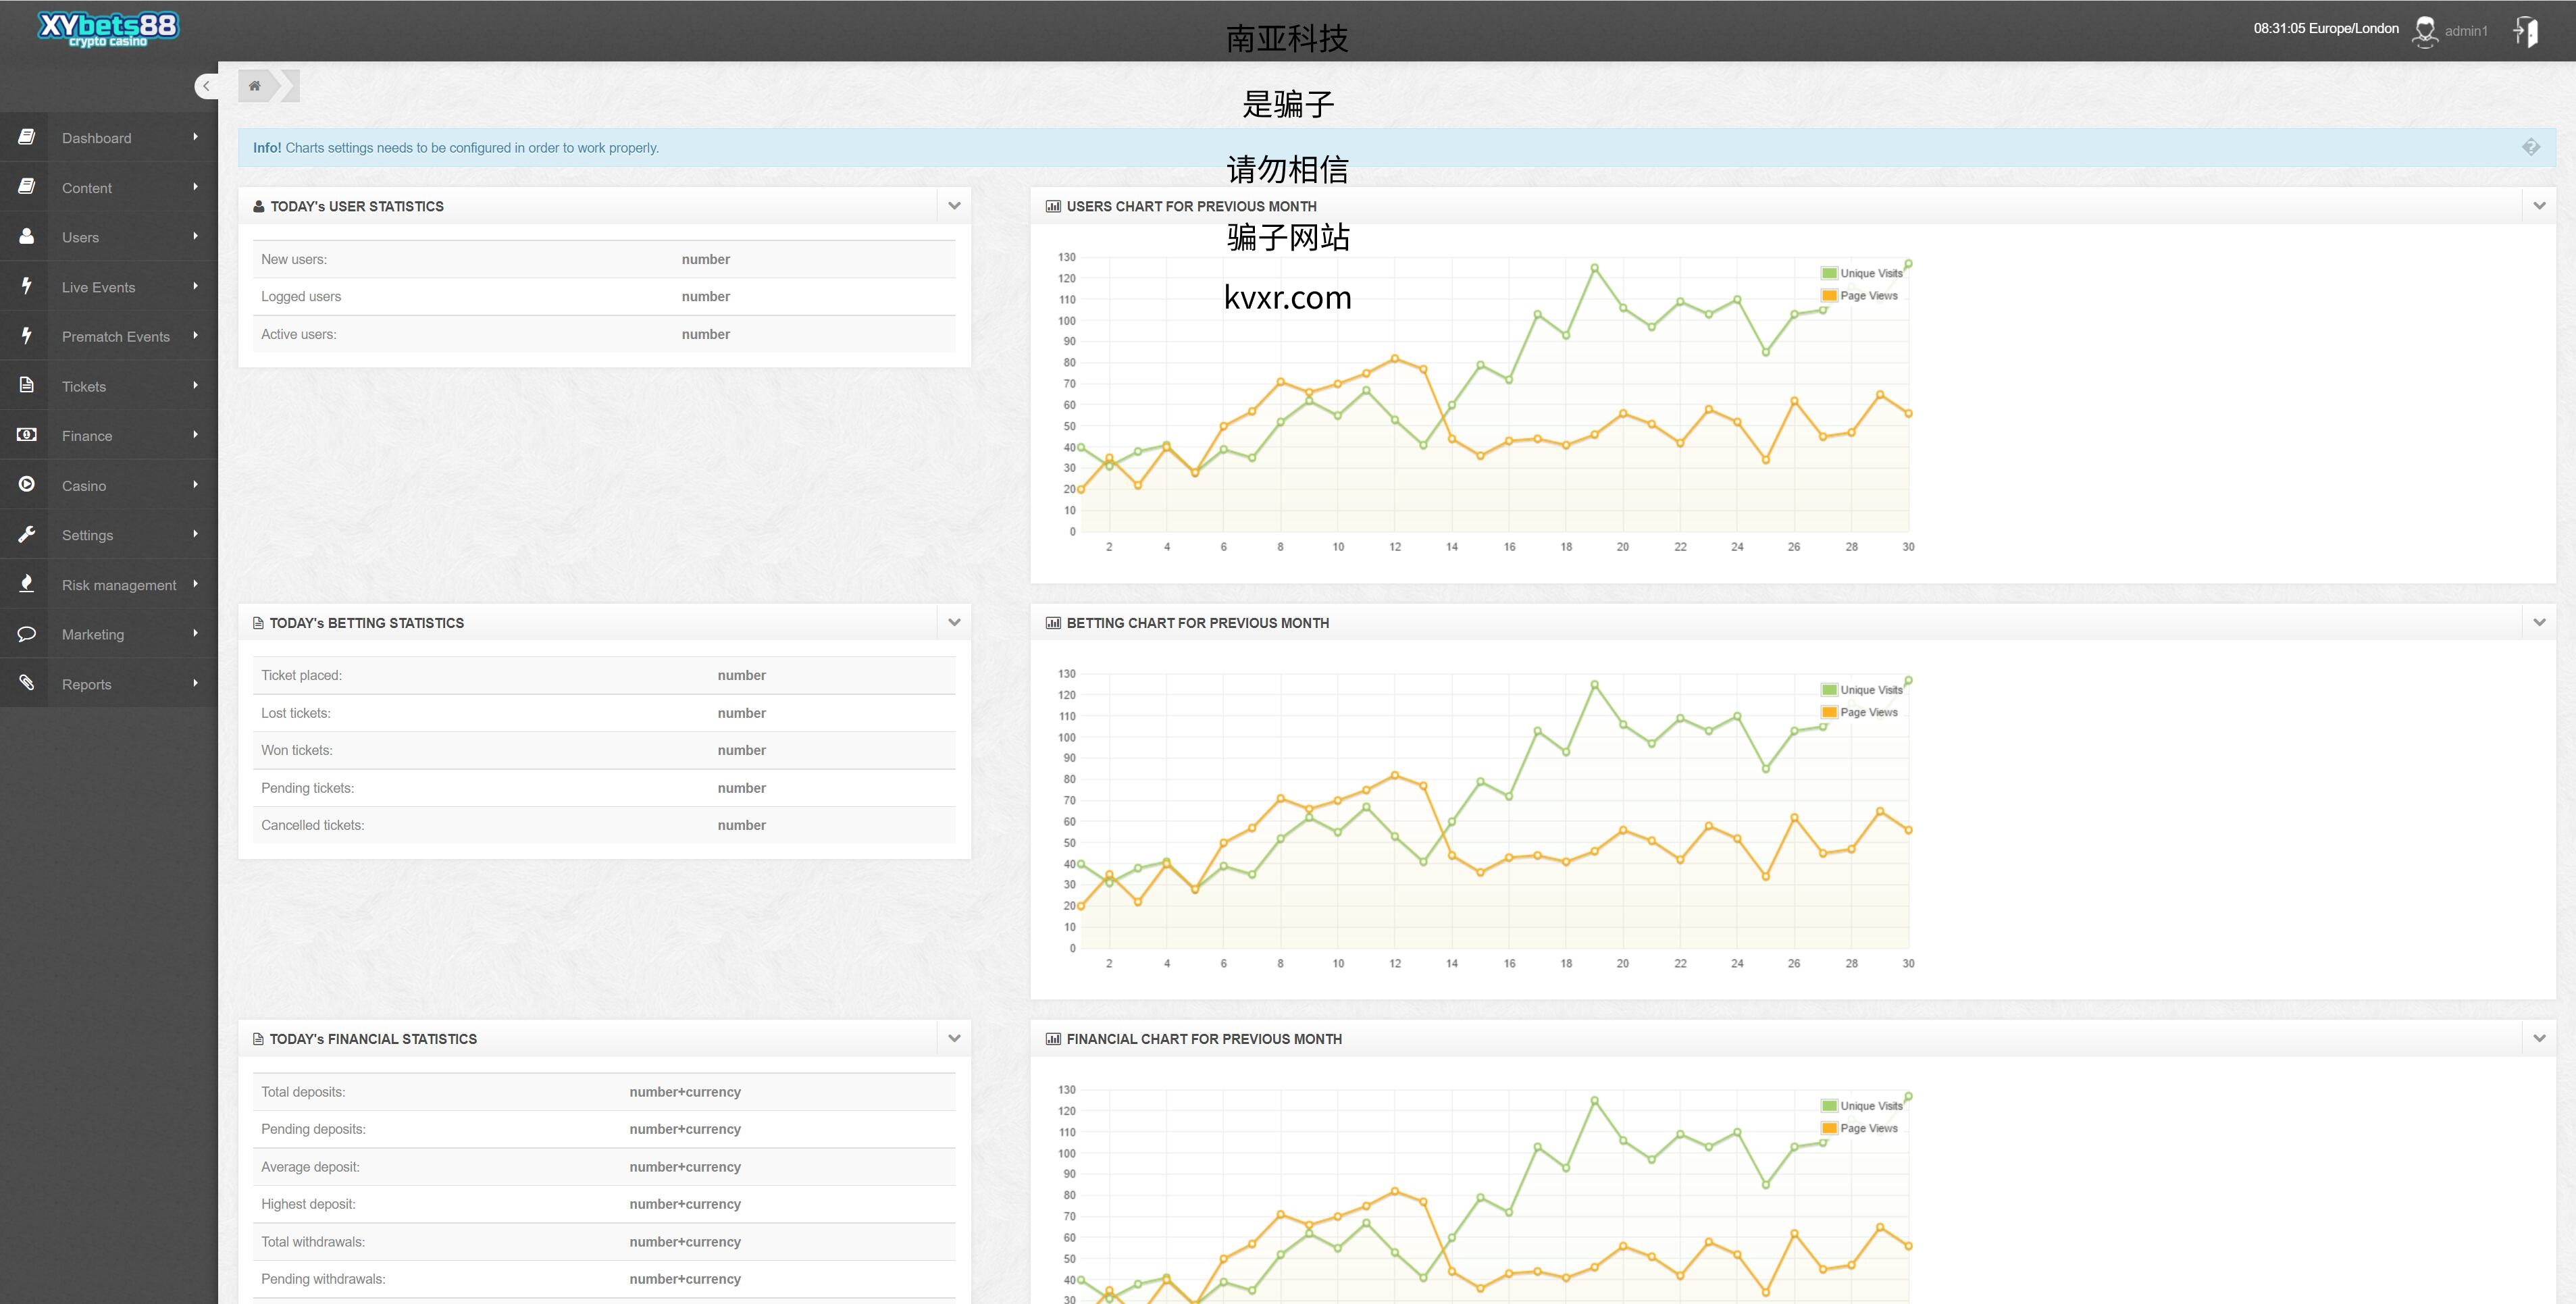
Task: Collapse Betting Chart for Previous Month panel
Action: point(2539,622)
